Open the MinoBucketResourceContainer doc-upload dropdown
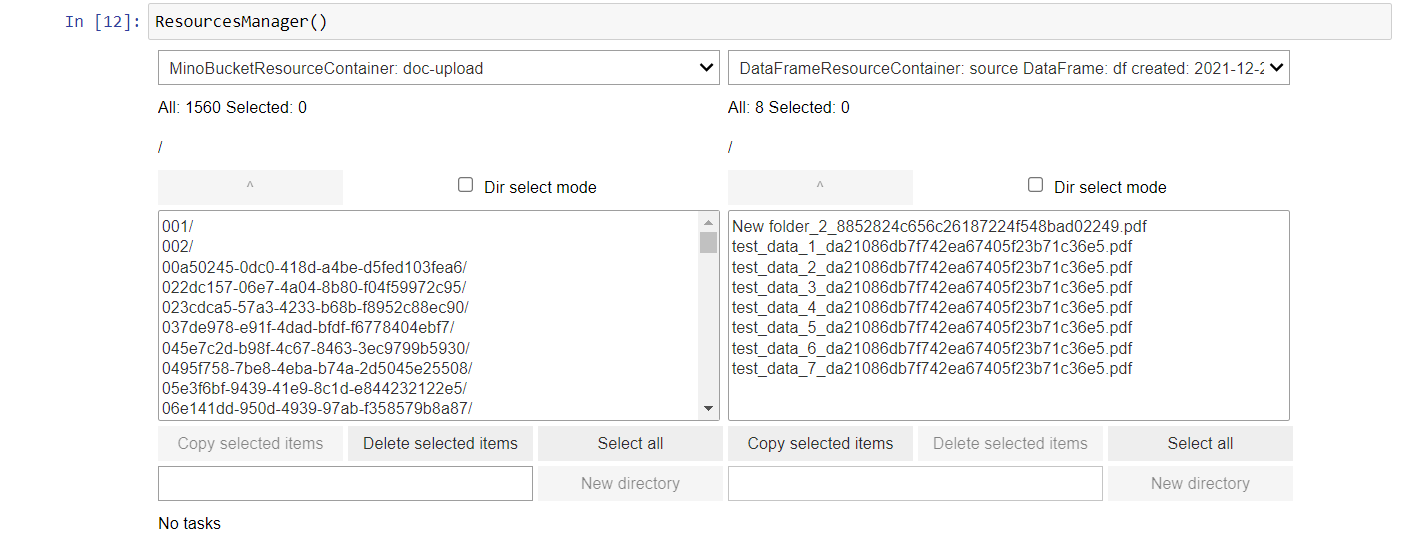1404x539 pixels. click(x=438, y=68)
